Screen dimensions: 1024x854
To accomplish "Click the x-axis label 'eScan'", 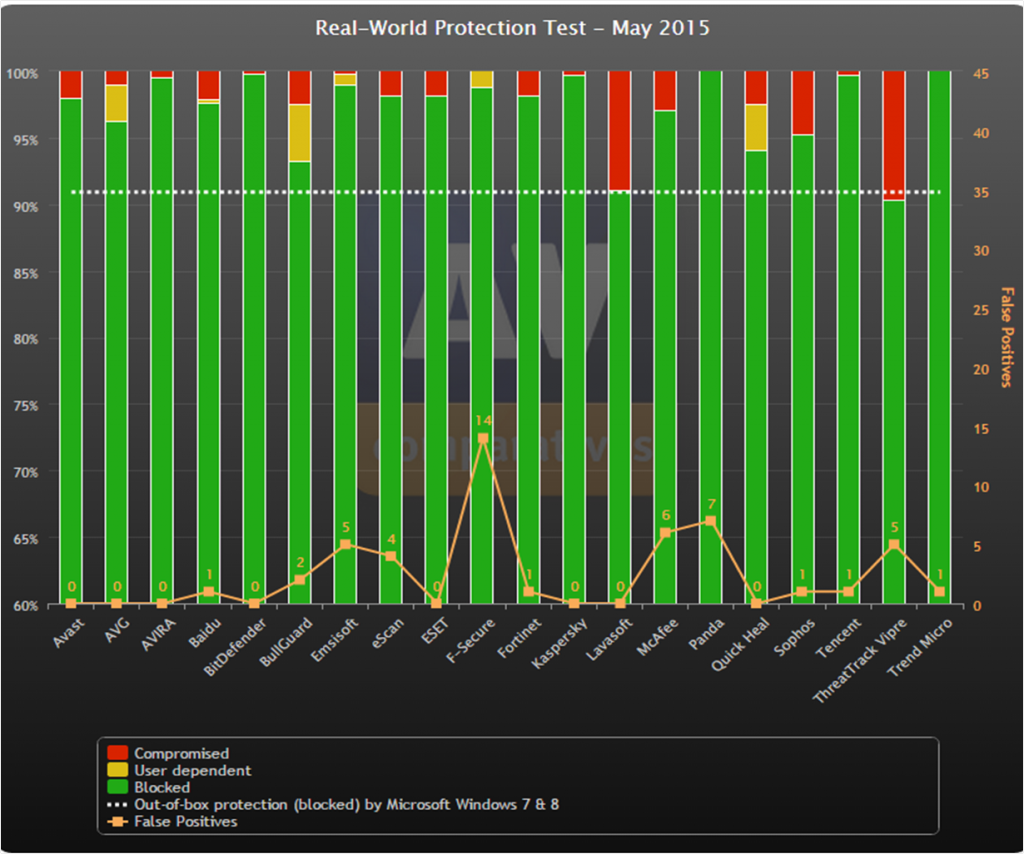I will [388, 633].
